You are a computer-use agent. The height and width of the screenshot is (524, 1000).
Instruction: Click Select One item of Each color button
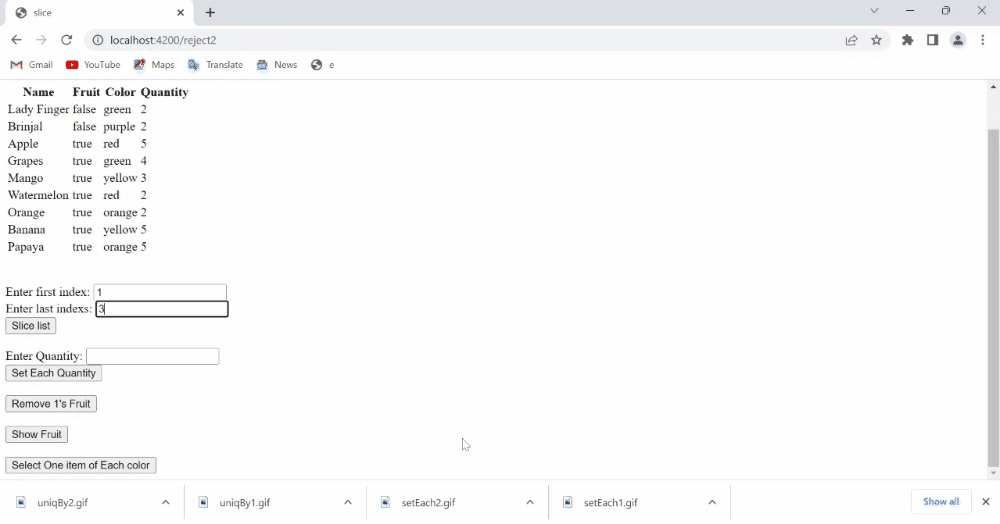80,465
